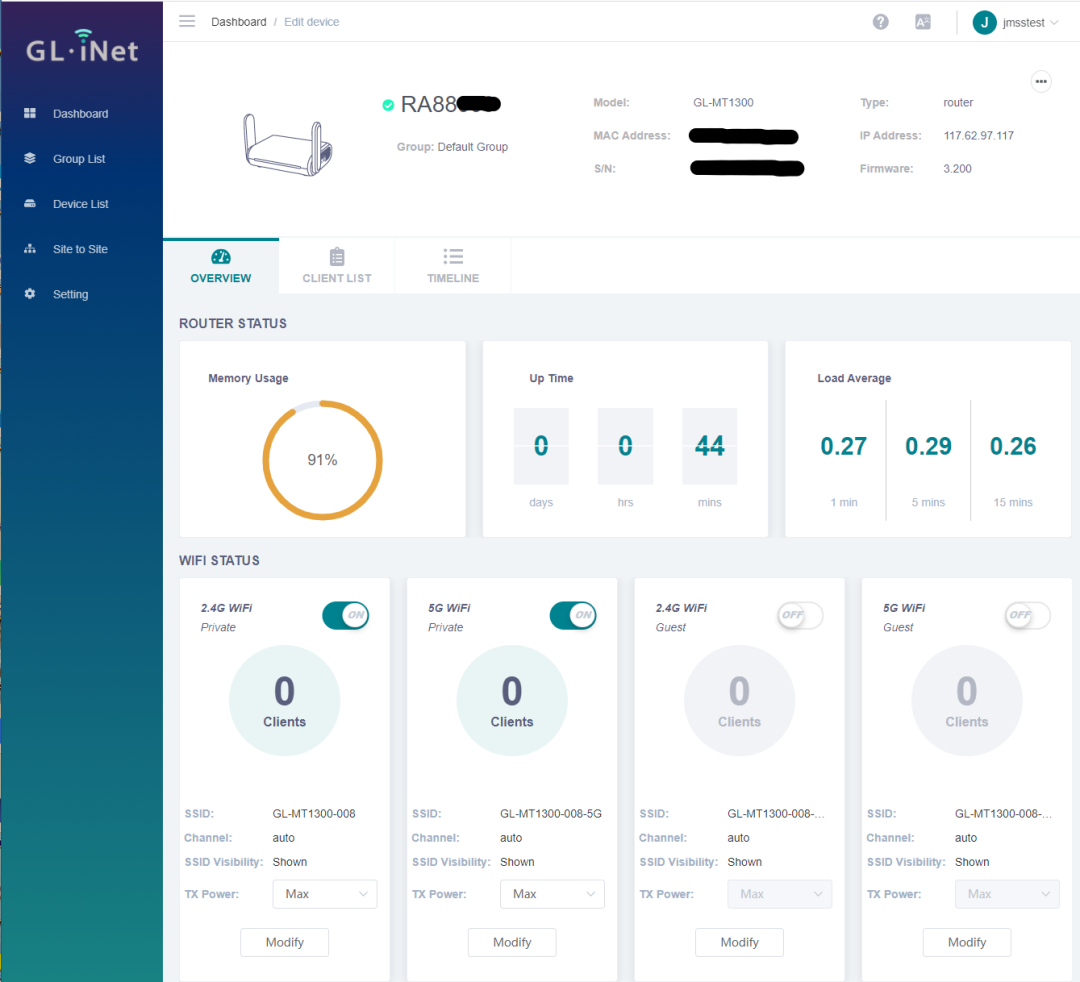The image size is (1080, 982).
Task: Click the Timeline list icon
Action: [x=453, y=257]
